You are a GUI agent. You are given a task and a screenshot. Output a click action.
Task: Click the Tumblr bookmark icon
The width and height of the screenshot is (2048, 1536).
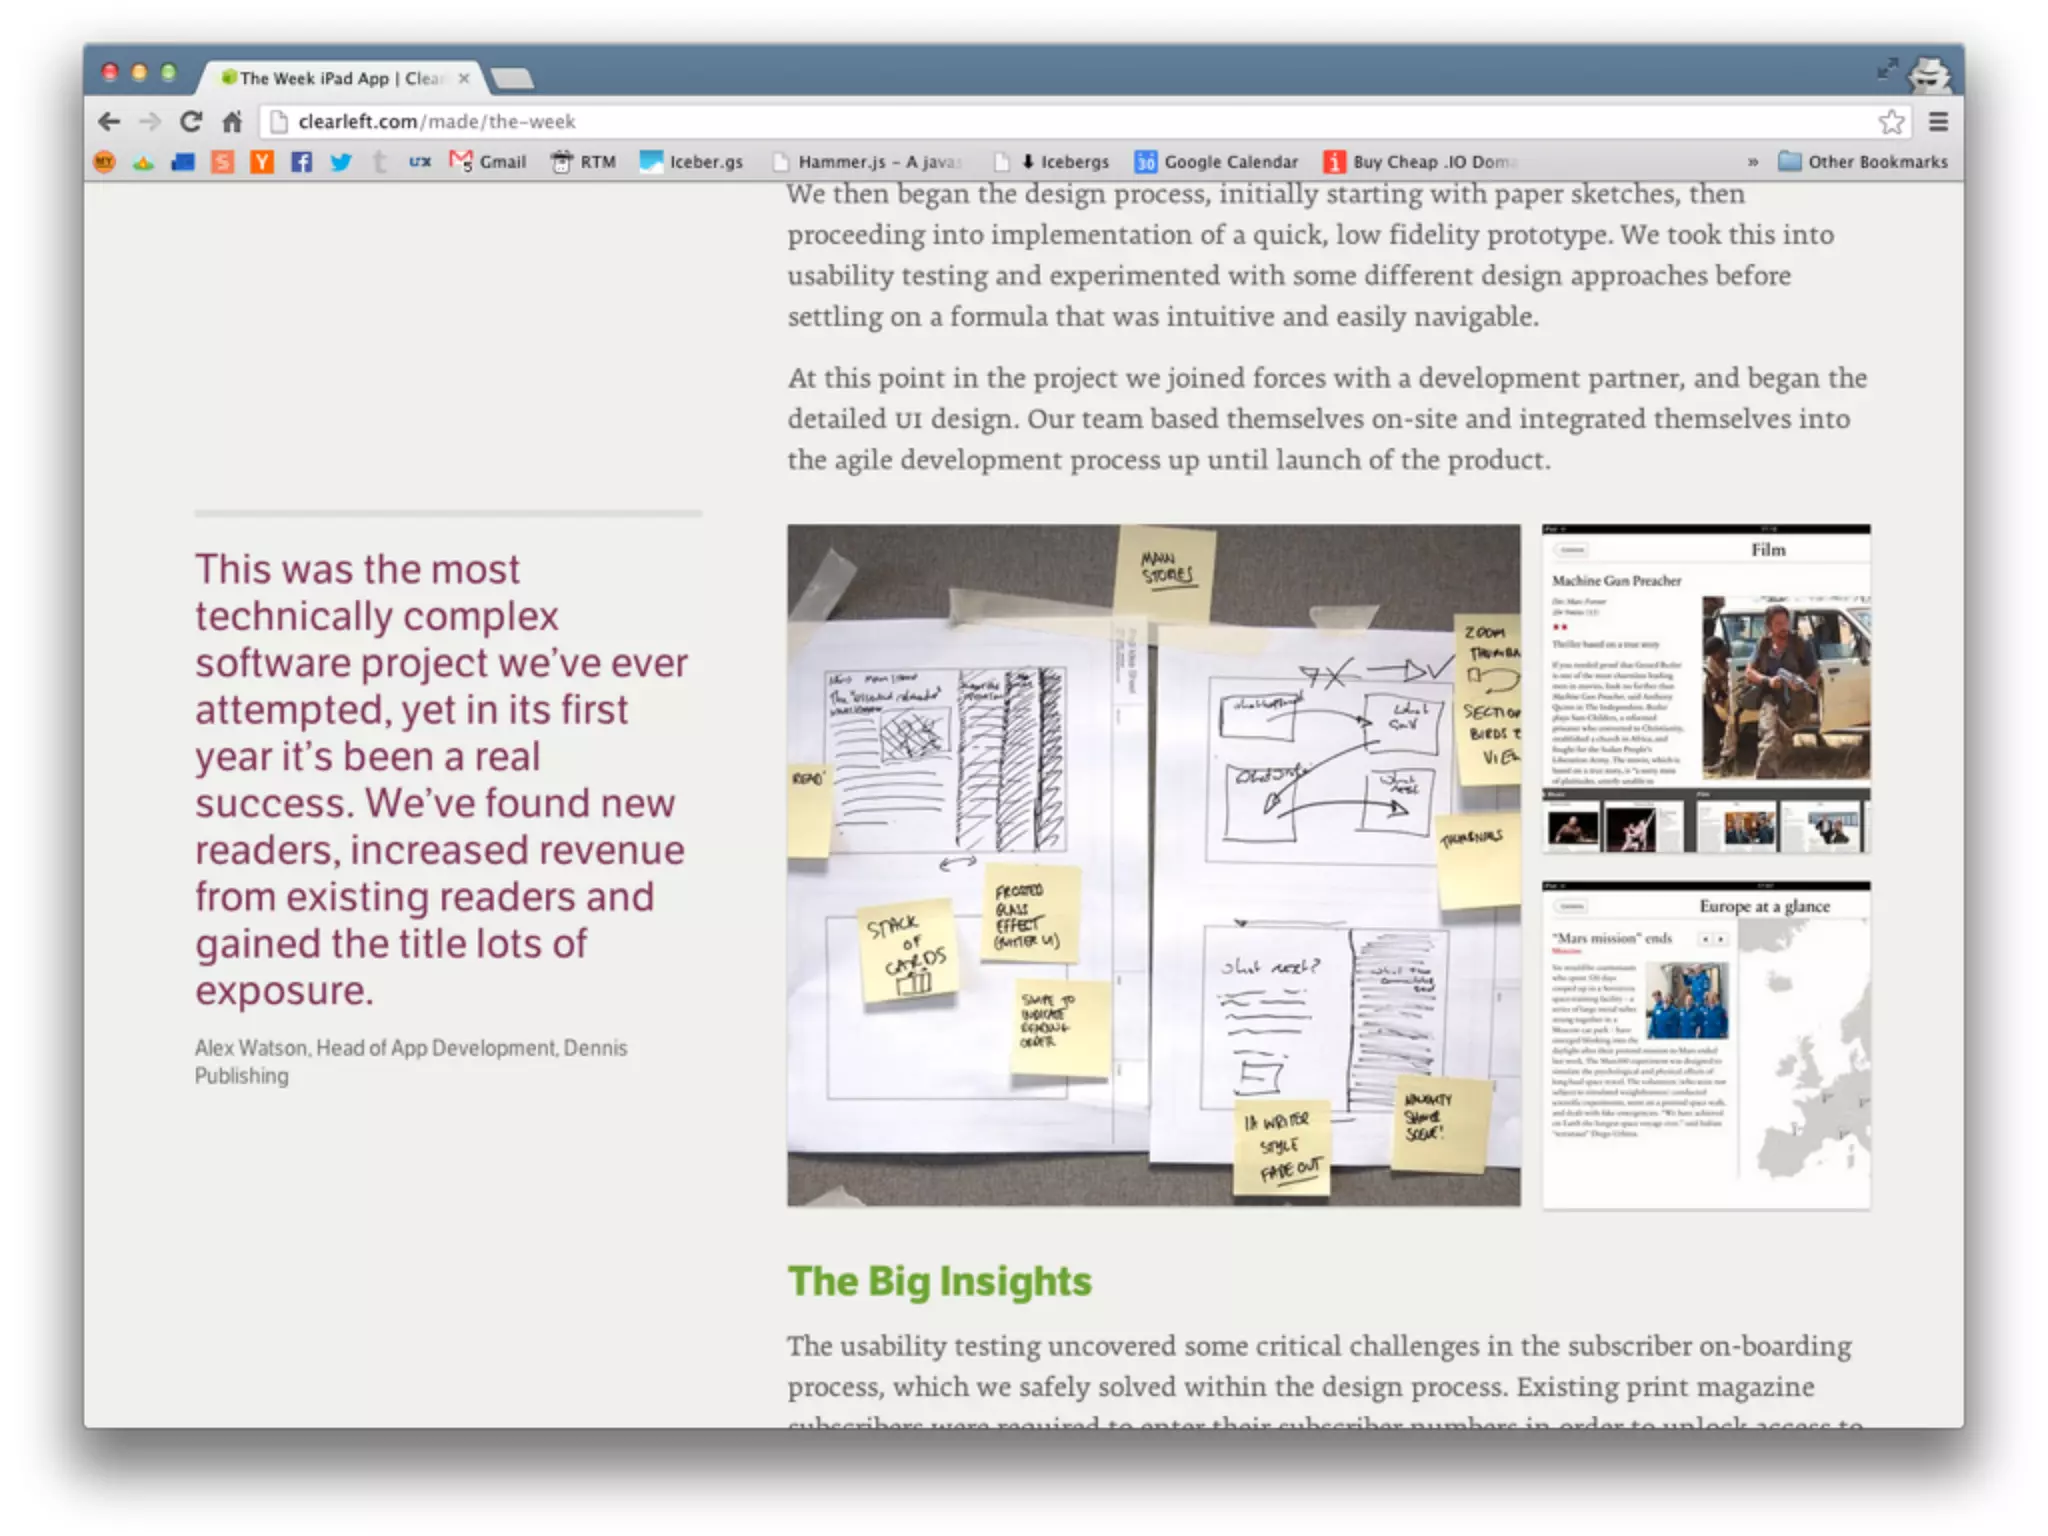click(379, 161)
